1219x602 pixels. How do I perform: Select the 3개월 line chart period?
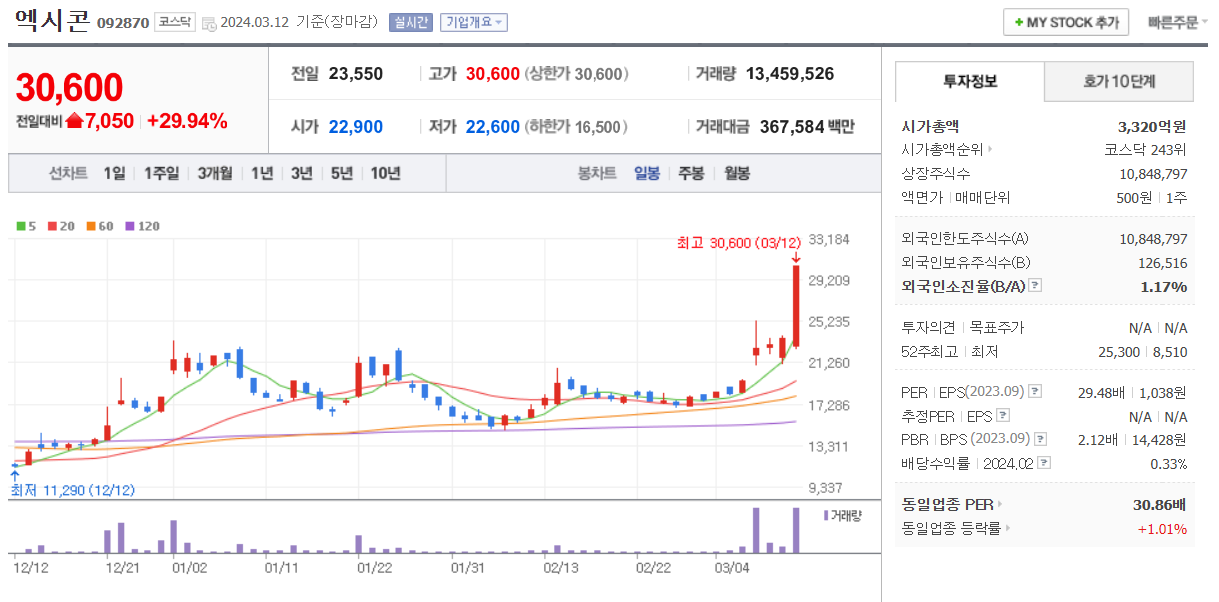(x=215, y=173)
